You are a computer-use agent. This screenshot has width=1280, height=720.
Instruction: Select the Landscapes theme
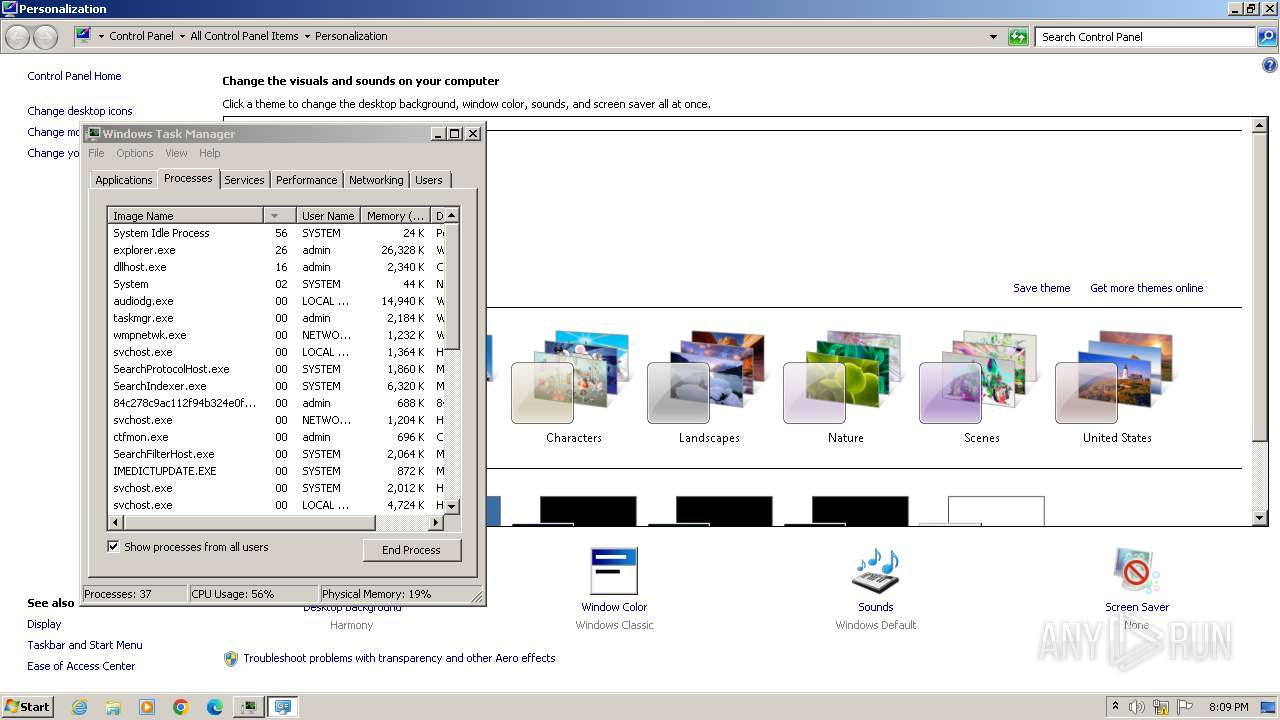(709, 388)
